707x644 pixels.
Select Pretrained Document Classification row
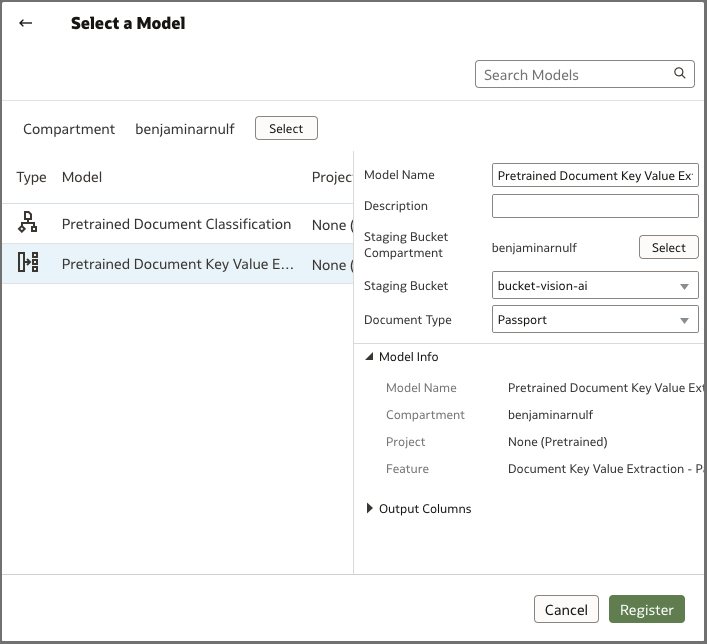176,224
